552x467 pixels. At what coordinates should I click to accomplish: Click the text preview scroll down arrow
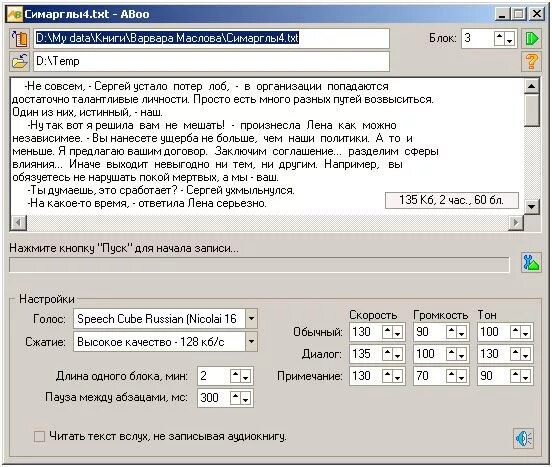coord(532,207)
